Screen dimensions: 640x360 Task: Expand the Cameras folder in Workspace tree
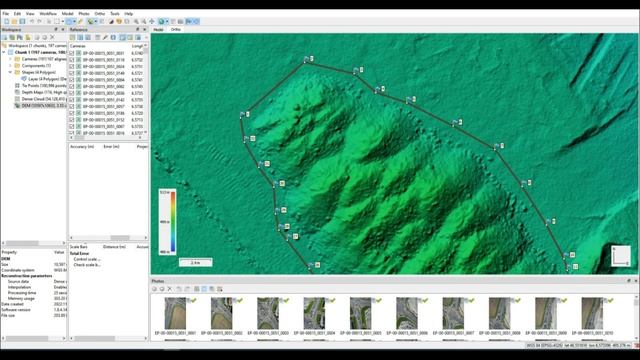11,59
